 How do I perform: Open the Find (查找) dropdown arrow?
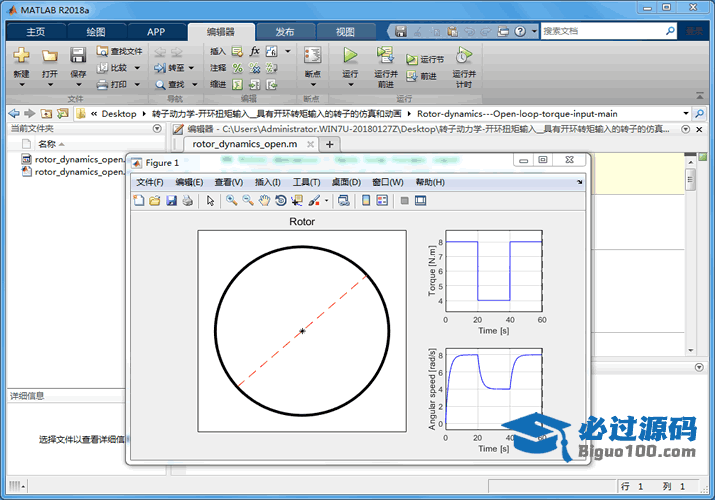pyautogui.click(x=194, y=85)
